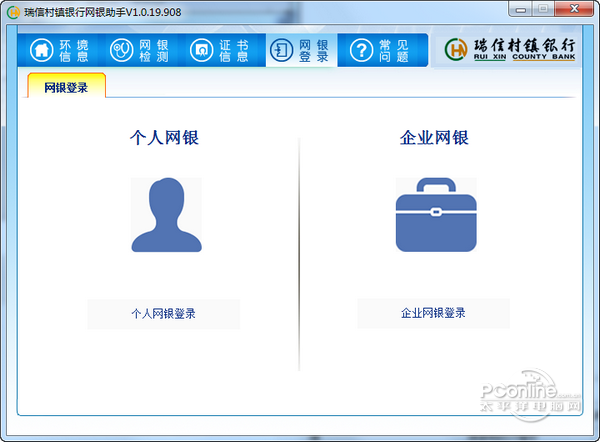Click the disabled maximize window button
Image resolution: width=600 pixels, height=442 pixels.
coord(543,9)
